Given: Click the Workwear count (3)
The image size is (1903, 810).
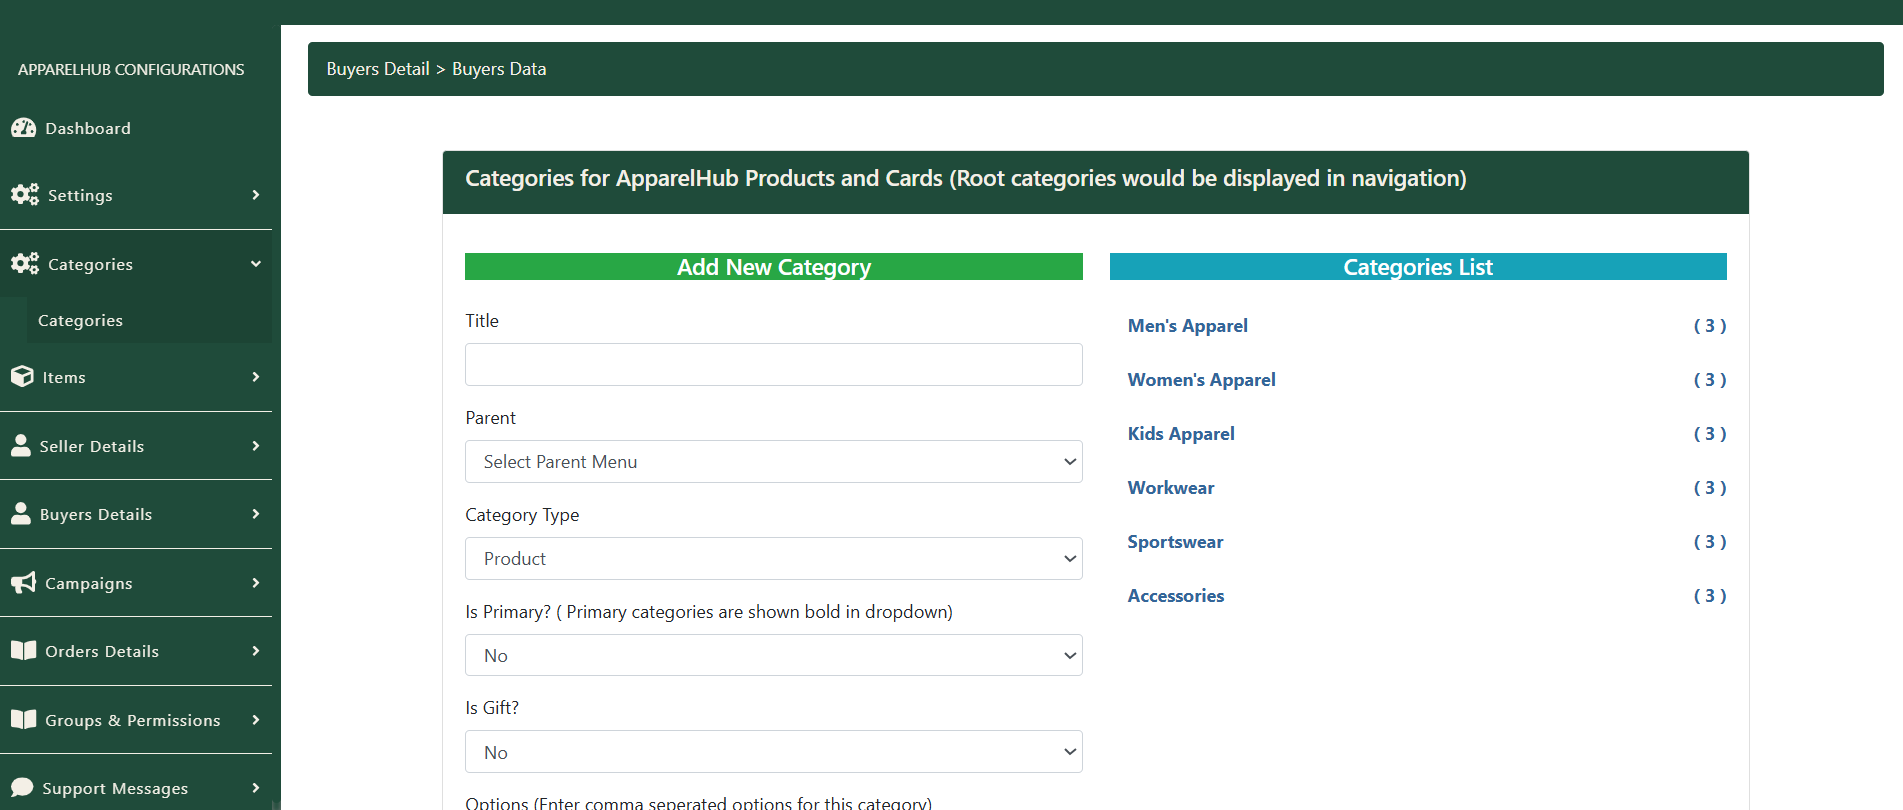Looking at the screenshot, I should tap(1710, 488).
